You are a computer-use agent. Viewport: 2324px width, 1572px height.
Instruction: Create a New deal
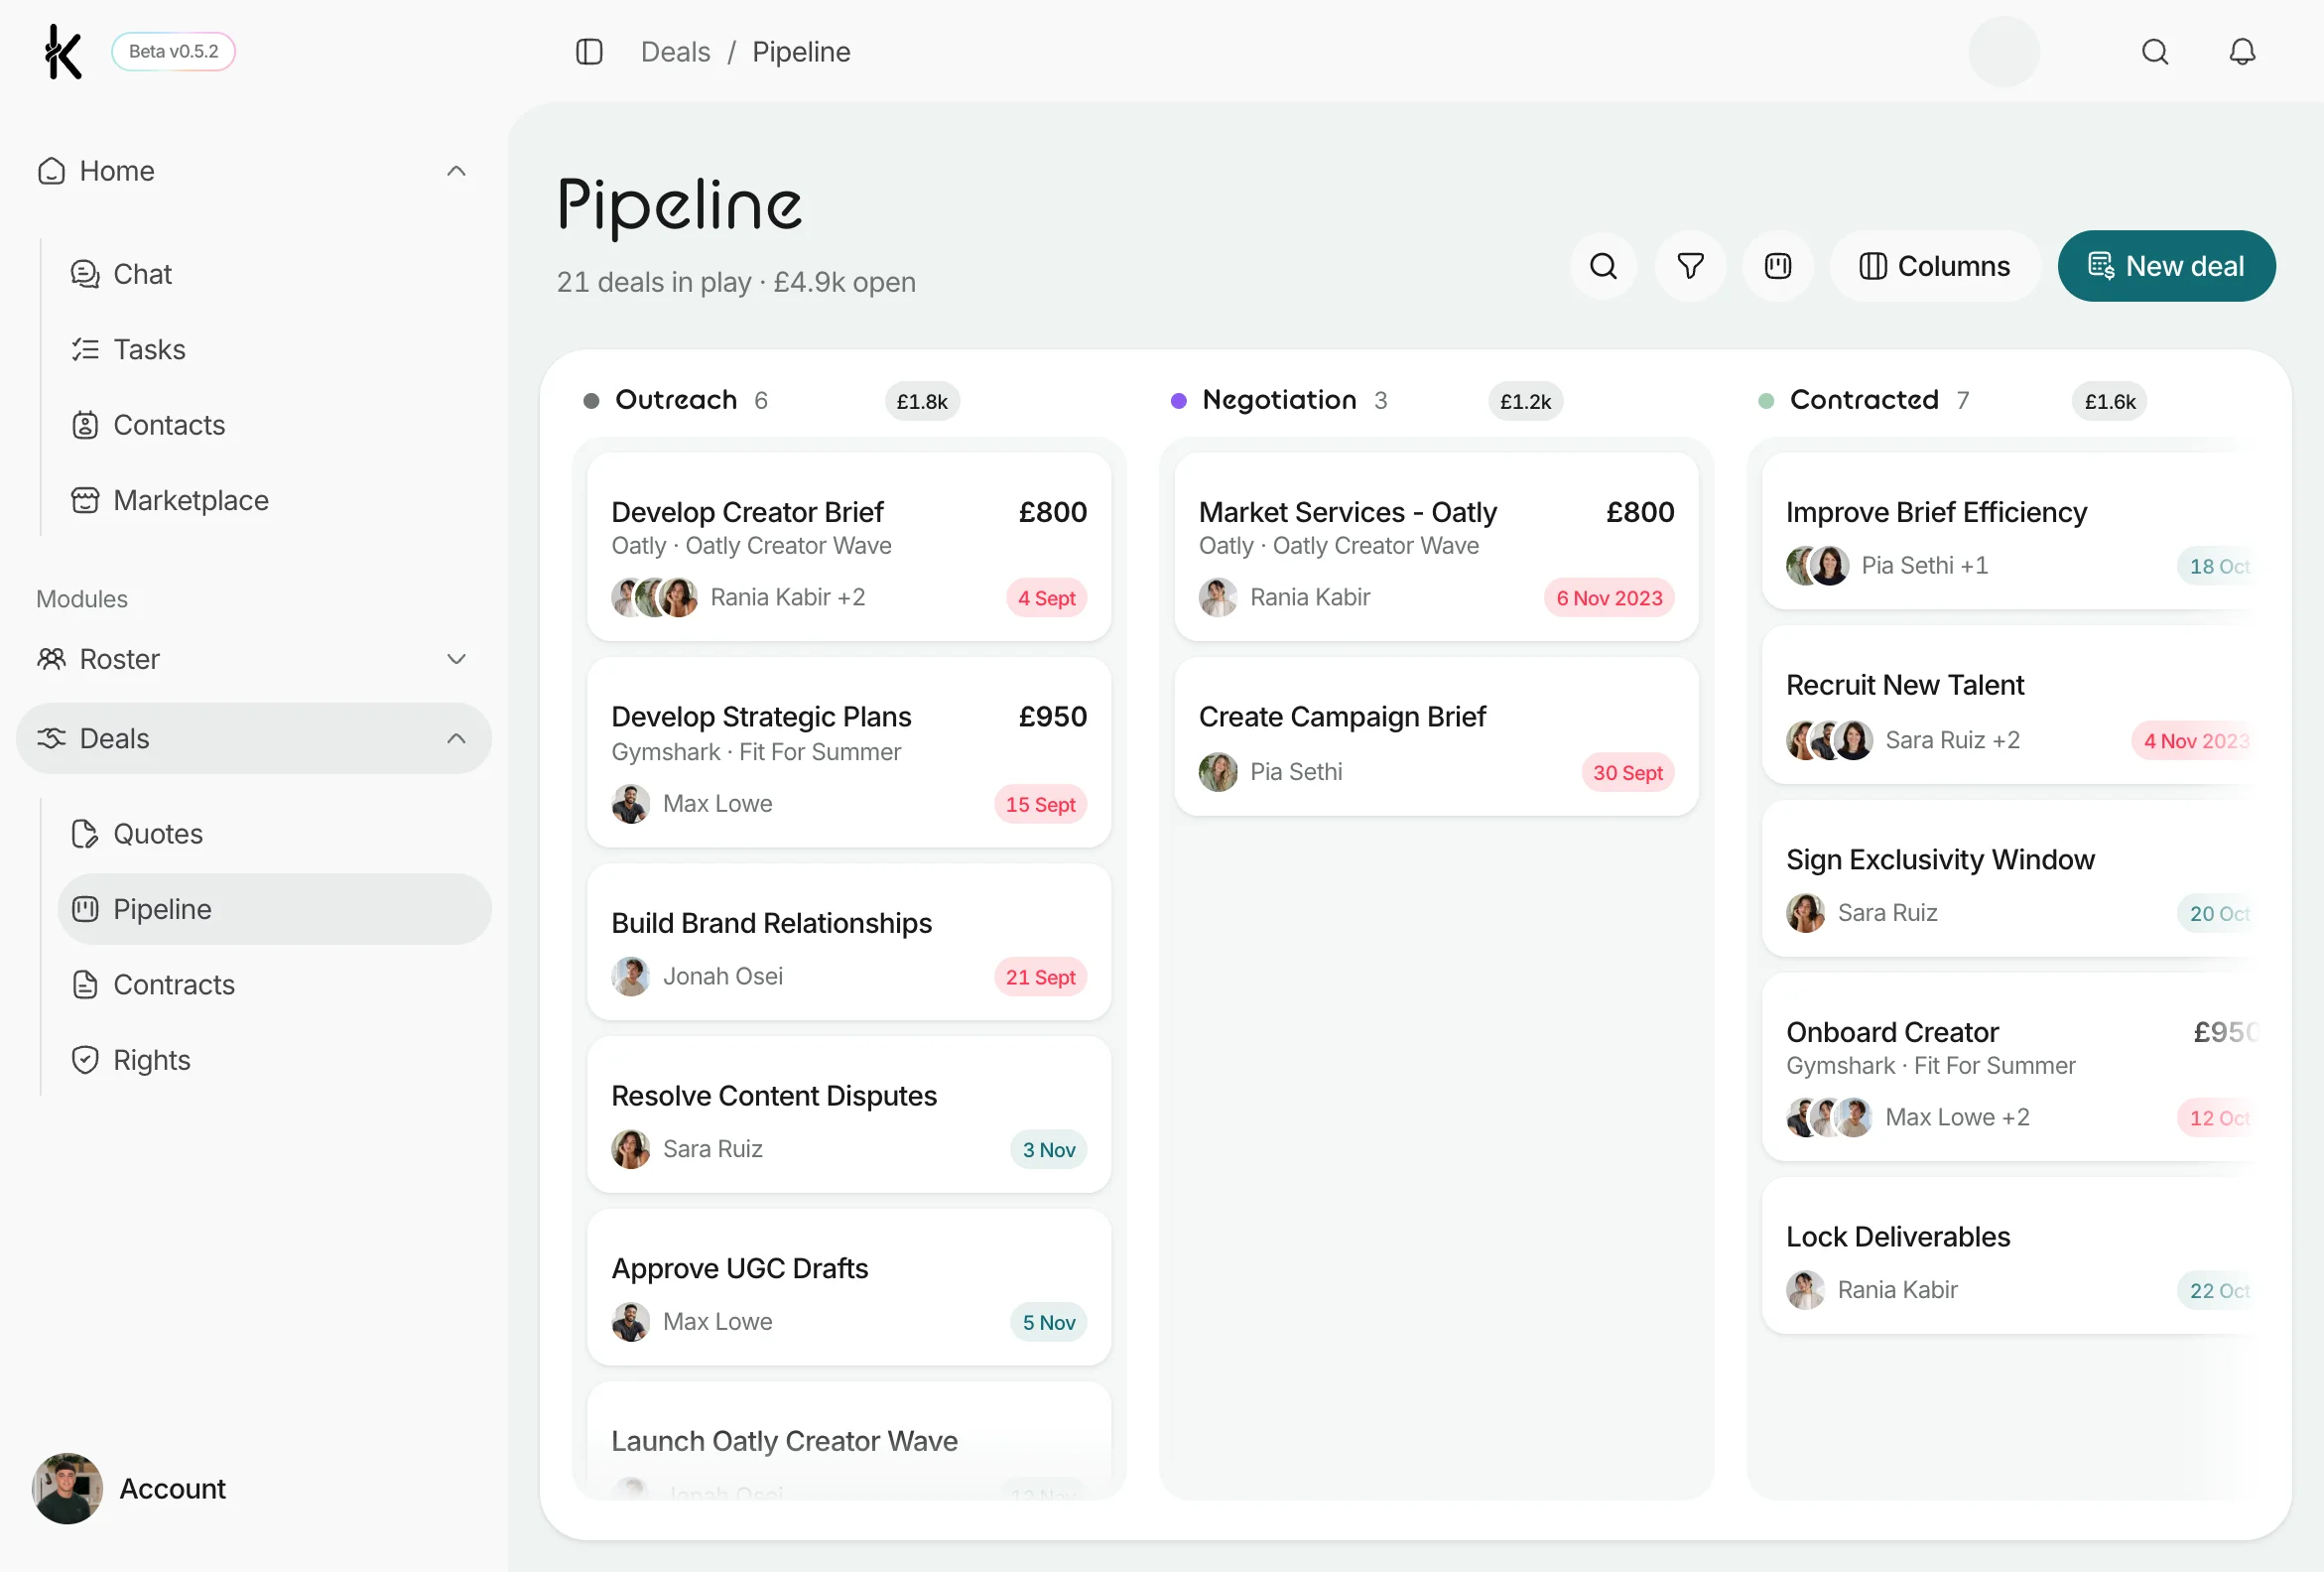tap(2166, 266)
